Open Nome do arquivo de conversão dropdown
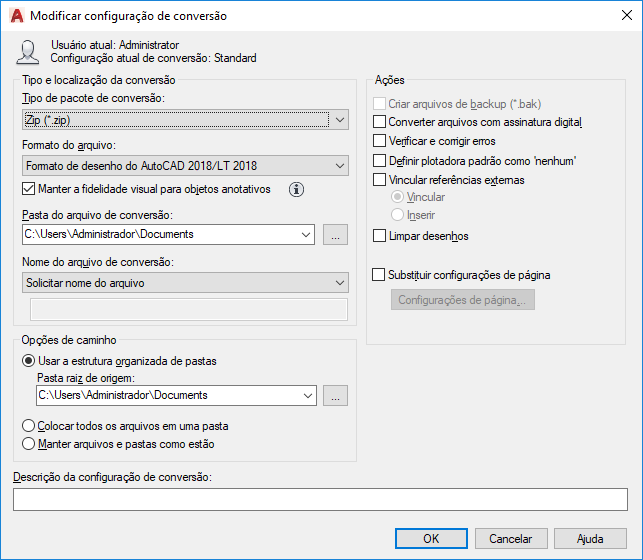The width and height of the screenshot is (643, 560). coord(185,282)
